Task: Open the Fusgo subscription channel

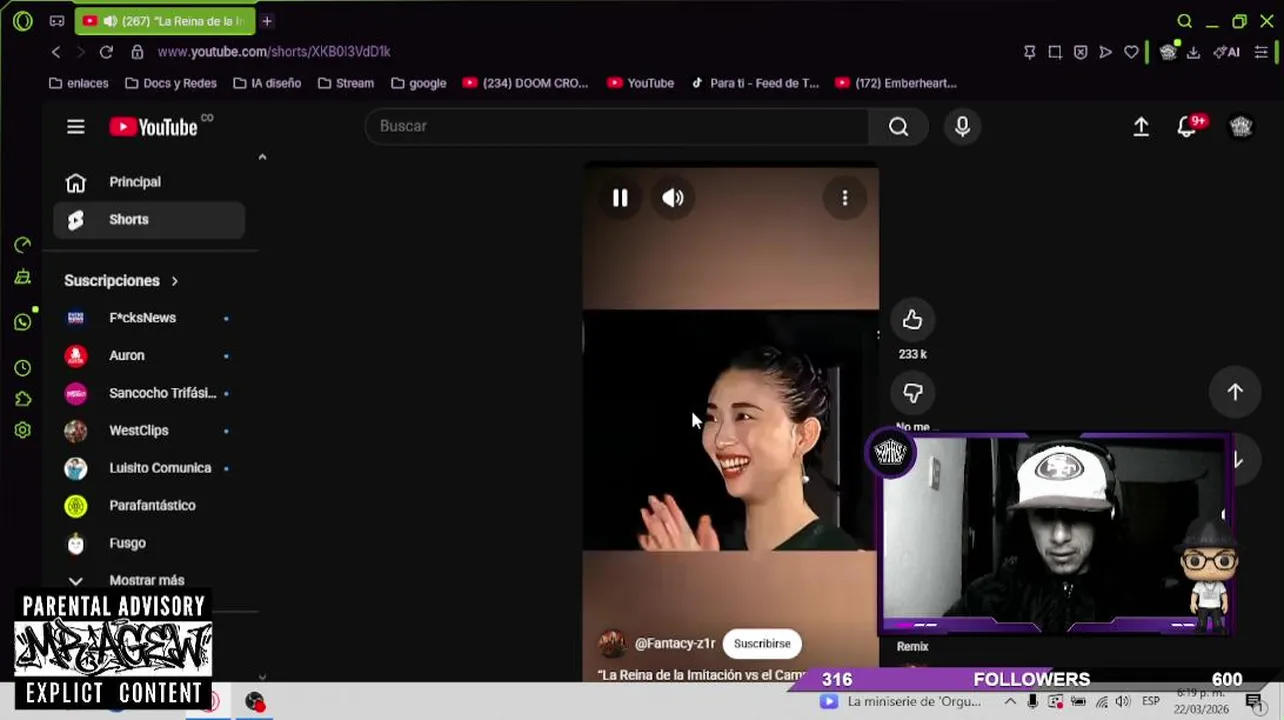Action: pos(149,543)
